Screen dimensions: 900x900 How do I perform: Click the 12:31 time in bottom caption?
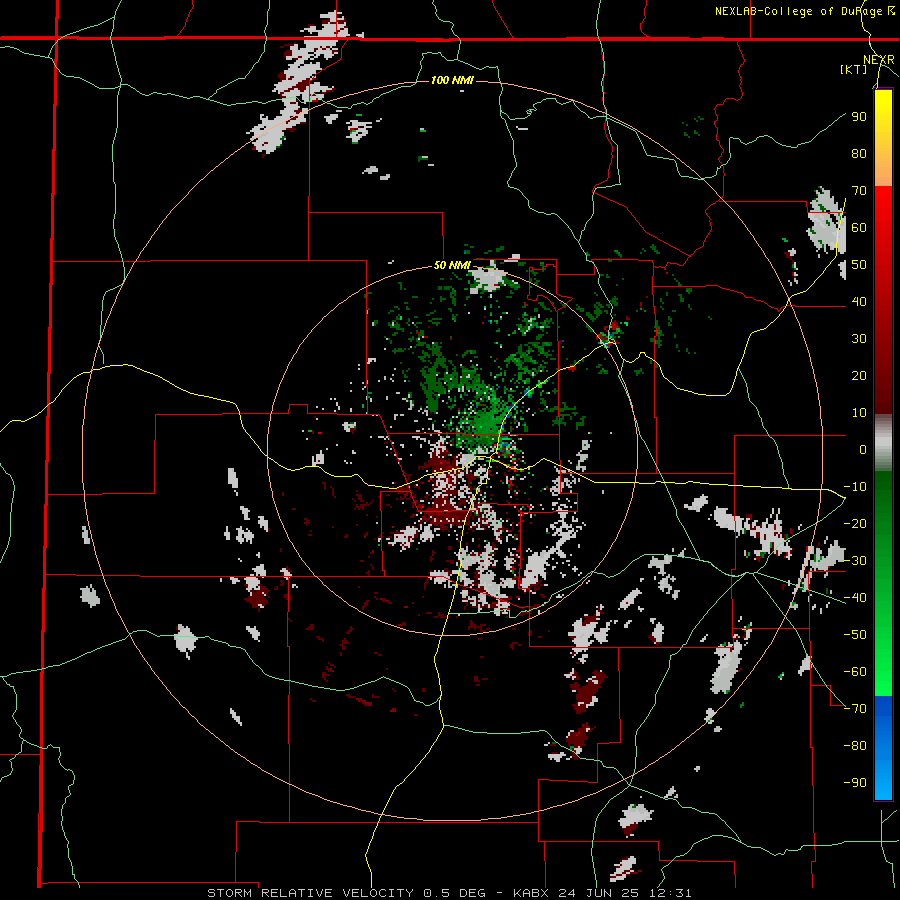coord(672,893)
